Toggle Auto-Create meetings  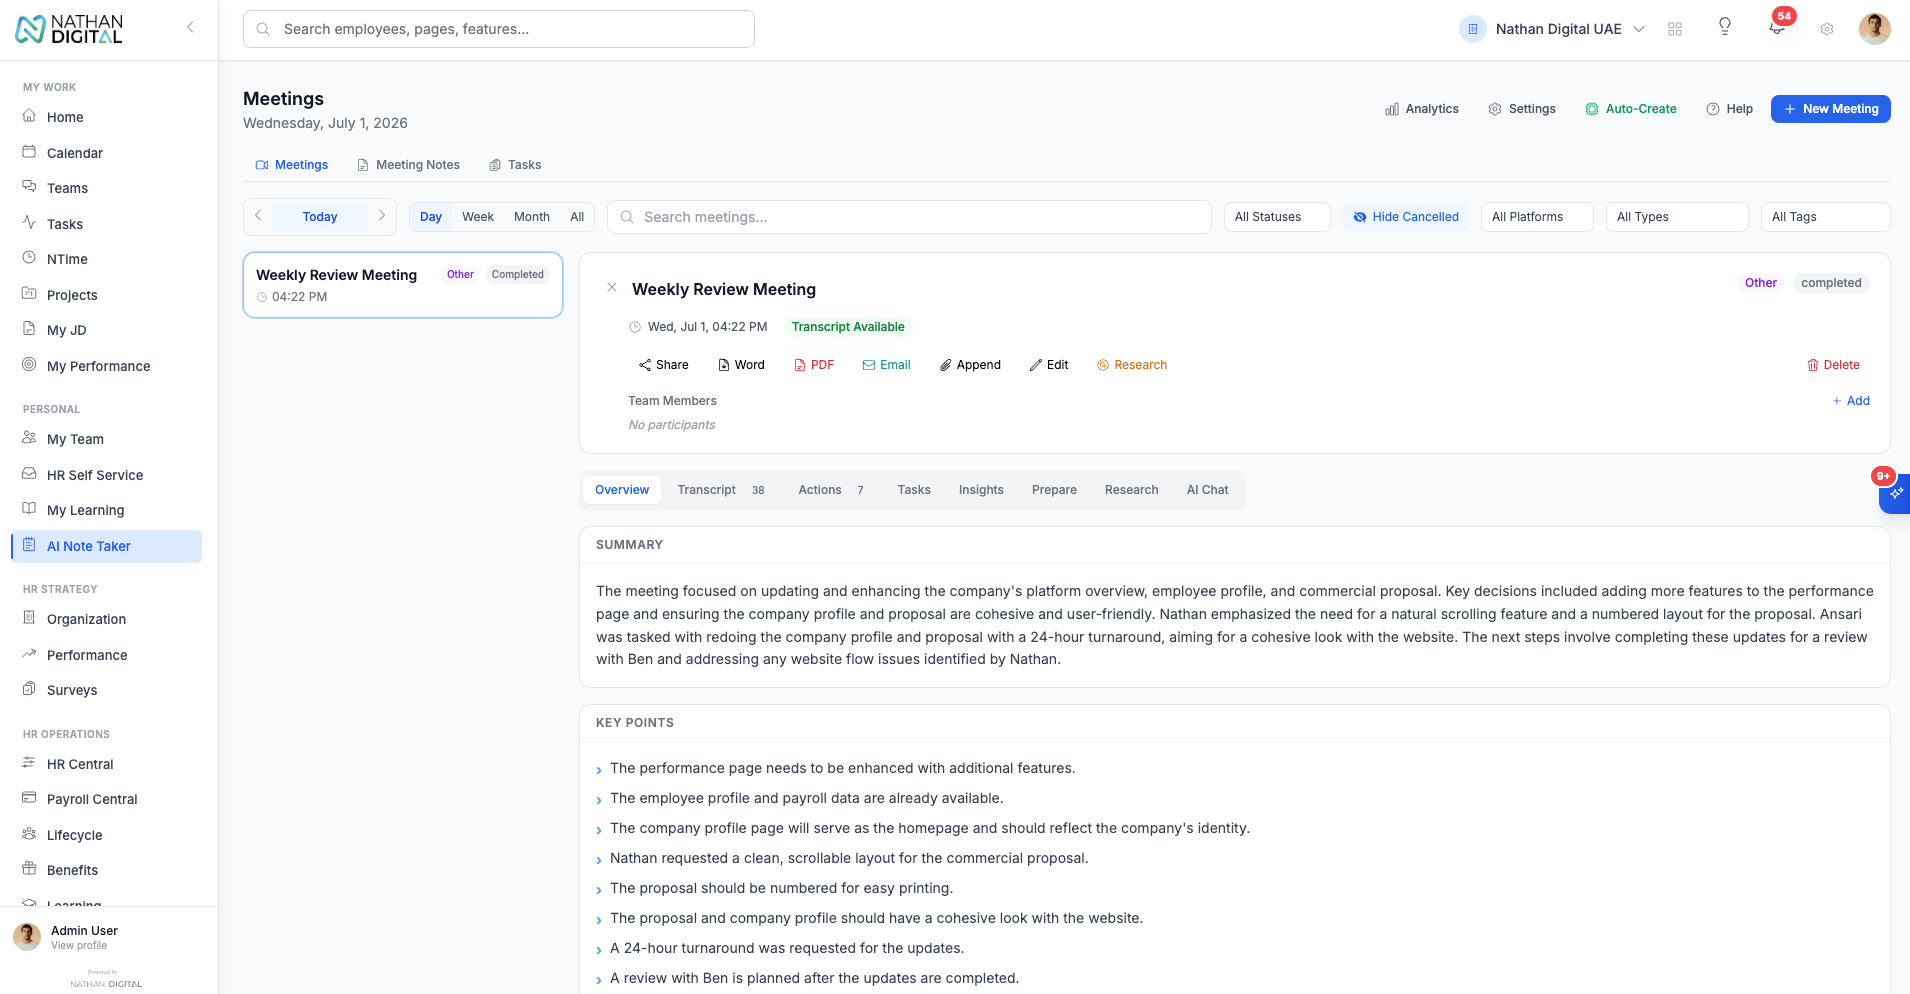pyautogui.click(x=1631, y=109)
